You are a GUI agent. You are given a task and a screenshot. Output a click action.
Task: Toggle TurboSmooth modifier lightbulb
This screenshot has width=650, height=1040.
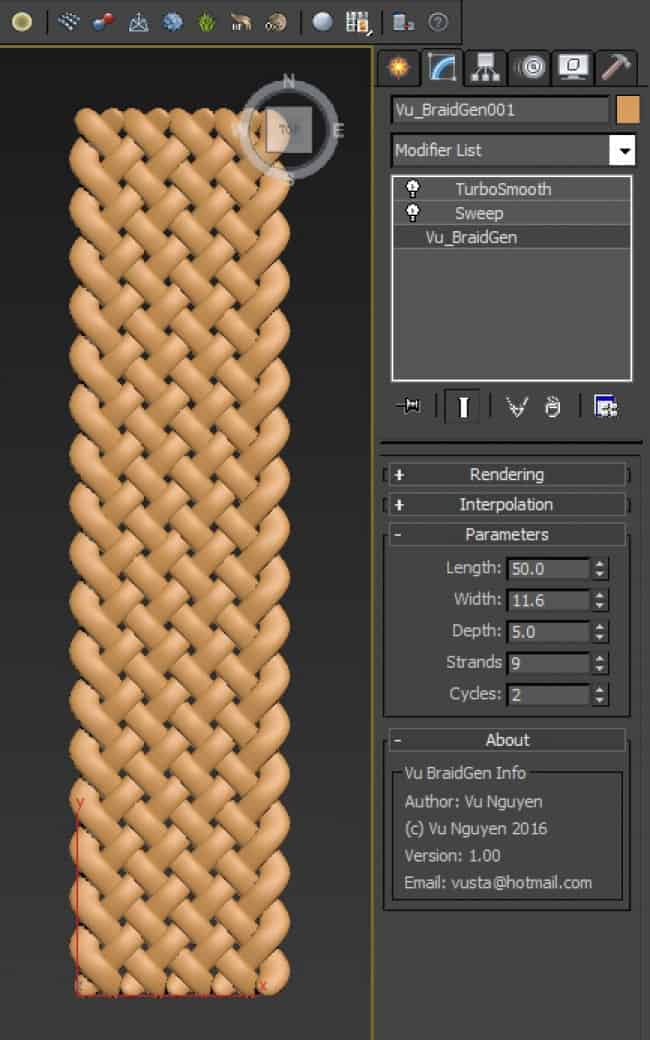412,188
